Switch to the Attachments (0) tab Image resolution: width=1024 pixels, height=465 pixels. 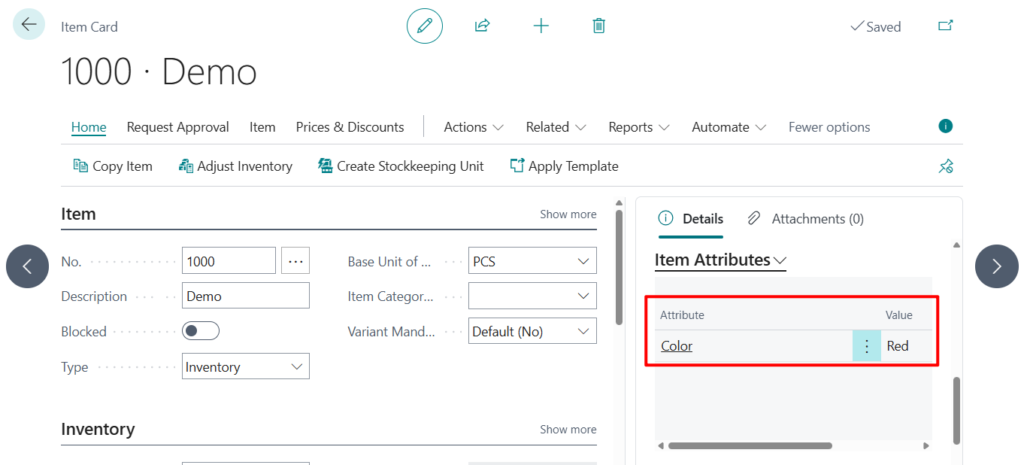[806, 218]
